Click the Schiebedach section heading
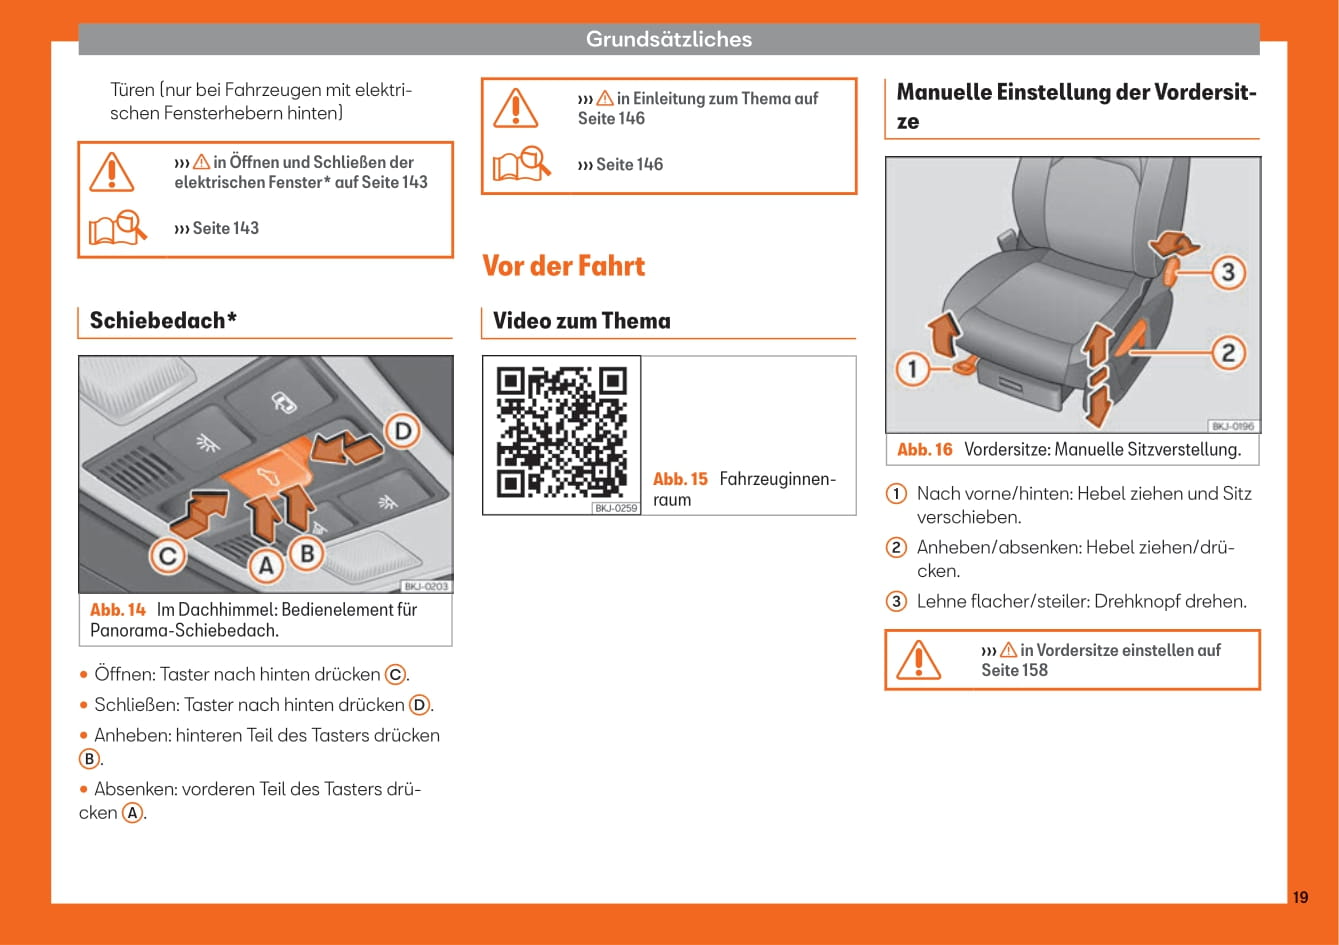The image size is (1339, 945). 163,320
